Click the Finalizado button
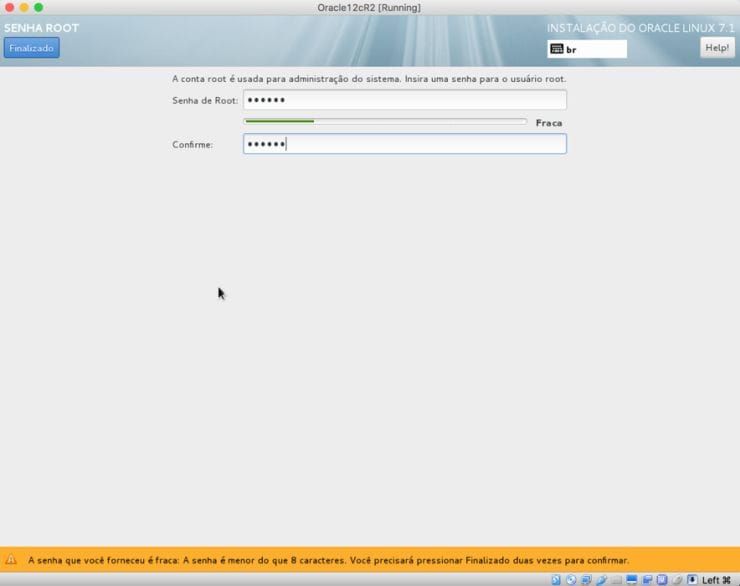 coord(32,48)
